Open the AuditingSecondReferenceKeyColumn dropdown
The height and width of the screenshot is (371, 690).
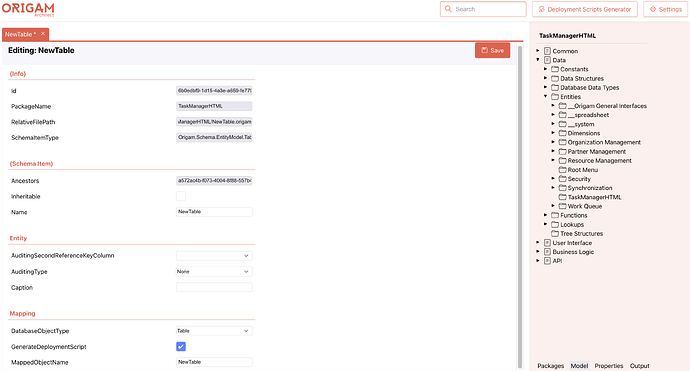click(x=214, y=256)
